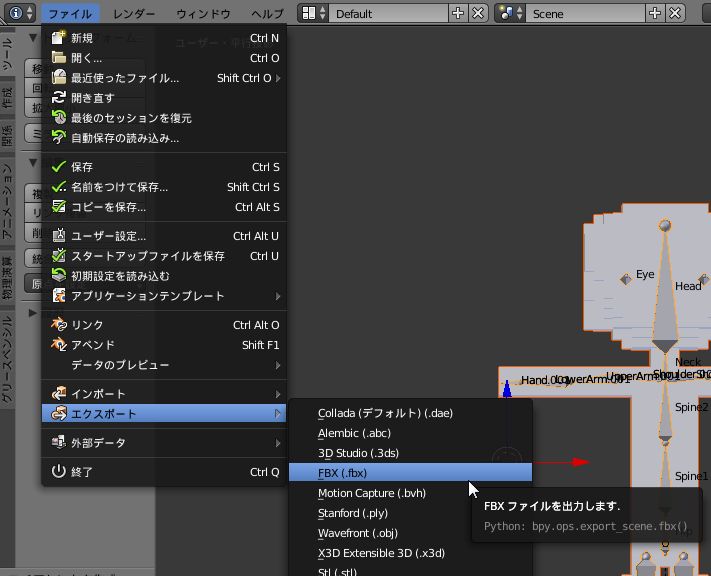This screenshot has width=711, height=576.
Task: Expand the External Data submenu arrow
Action: pyautogui.click(x=278, y=443)
